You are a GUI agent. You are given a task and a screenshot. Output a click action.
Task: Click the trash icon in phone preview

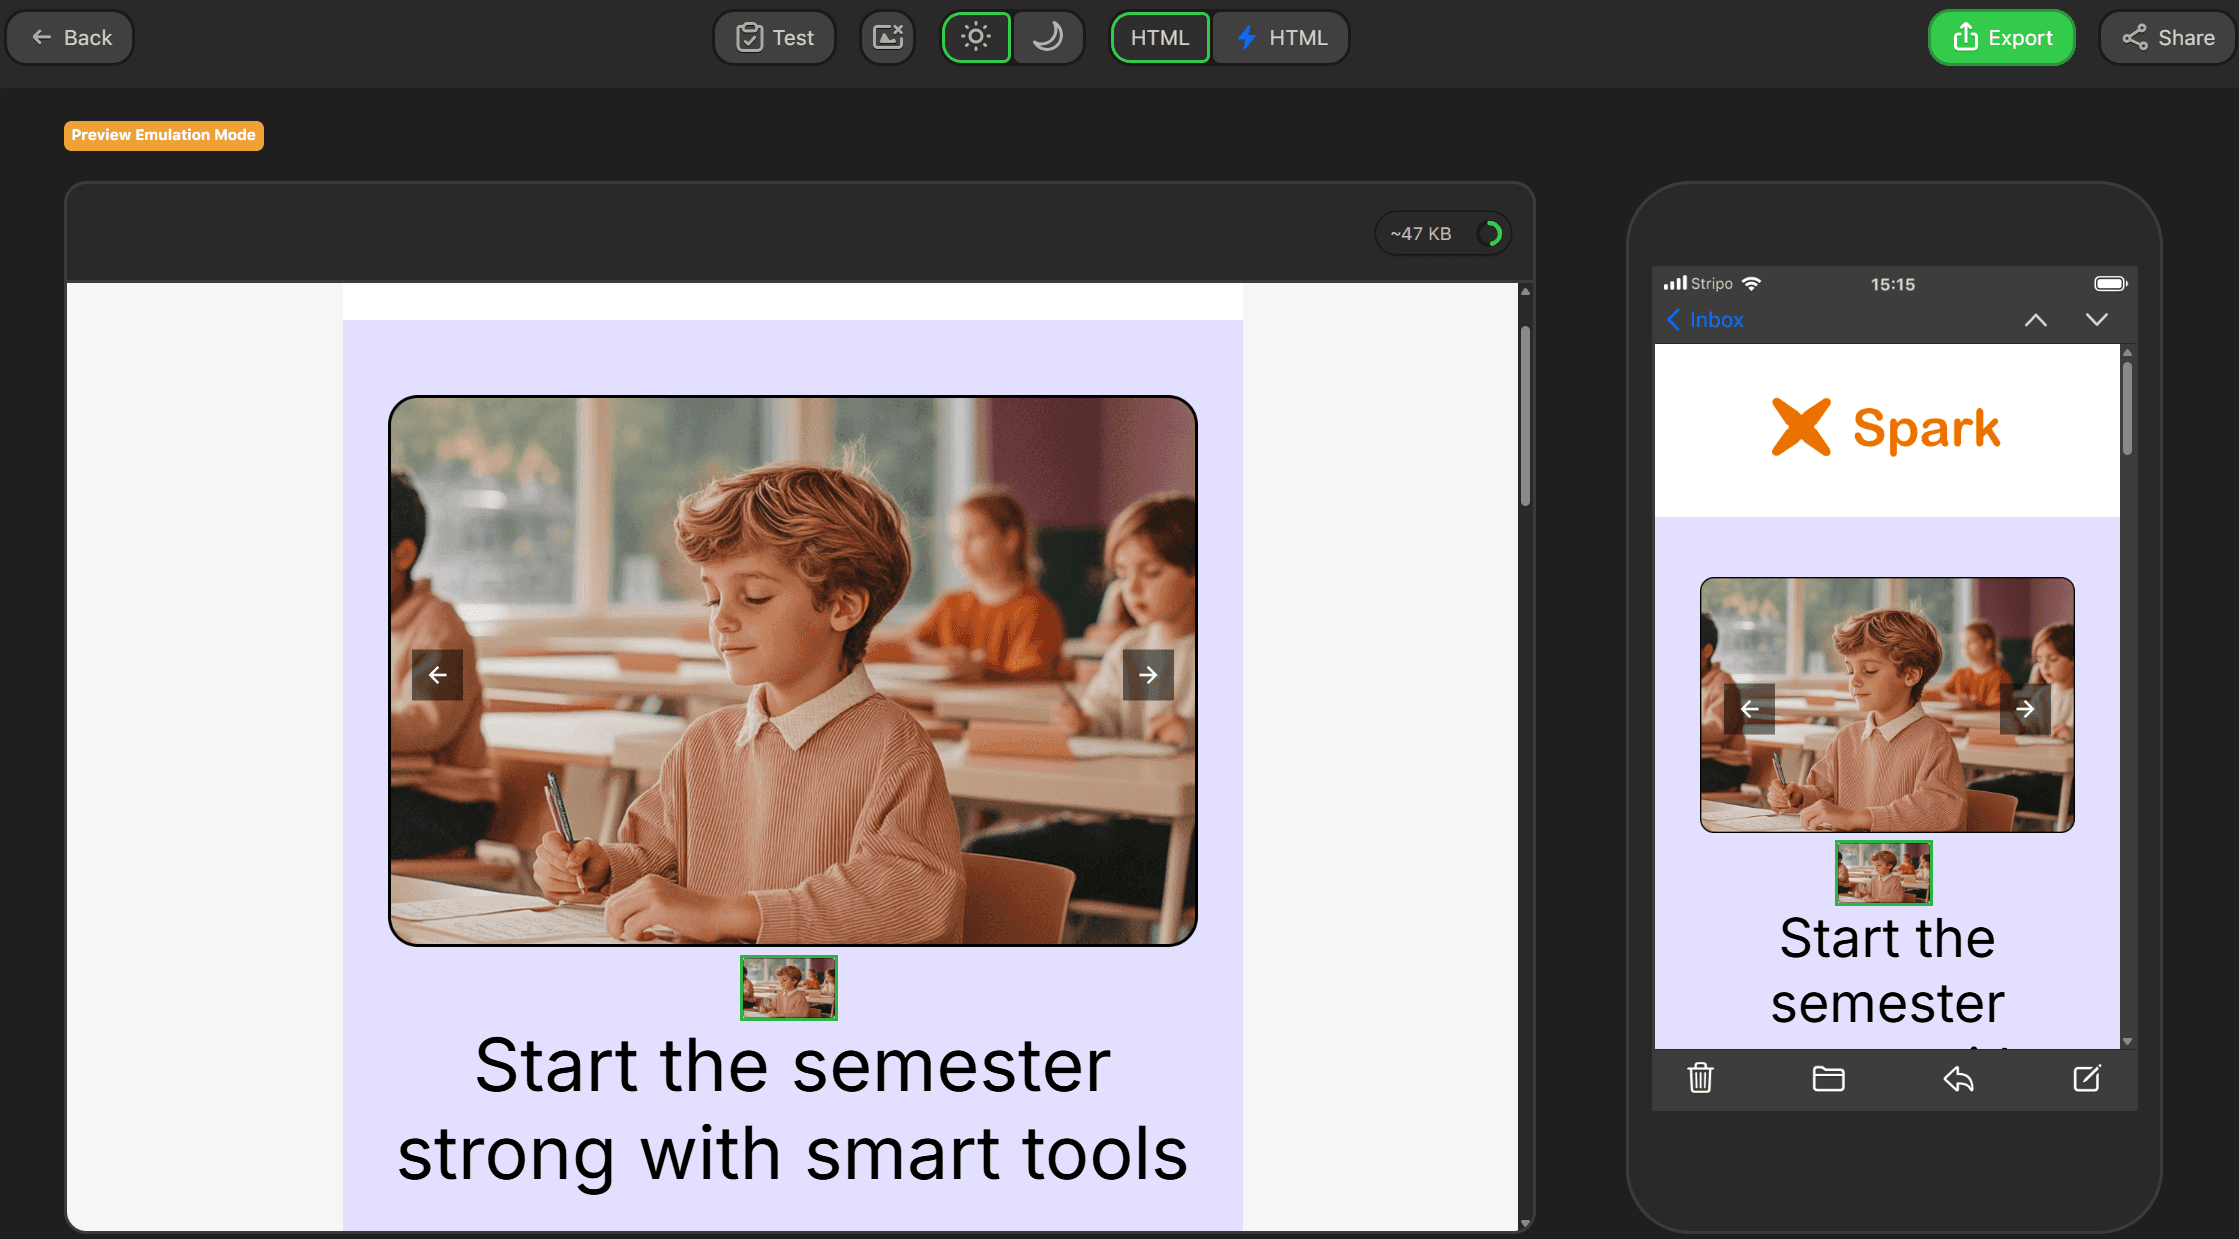point(1700,1078)
